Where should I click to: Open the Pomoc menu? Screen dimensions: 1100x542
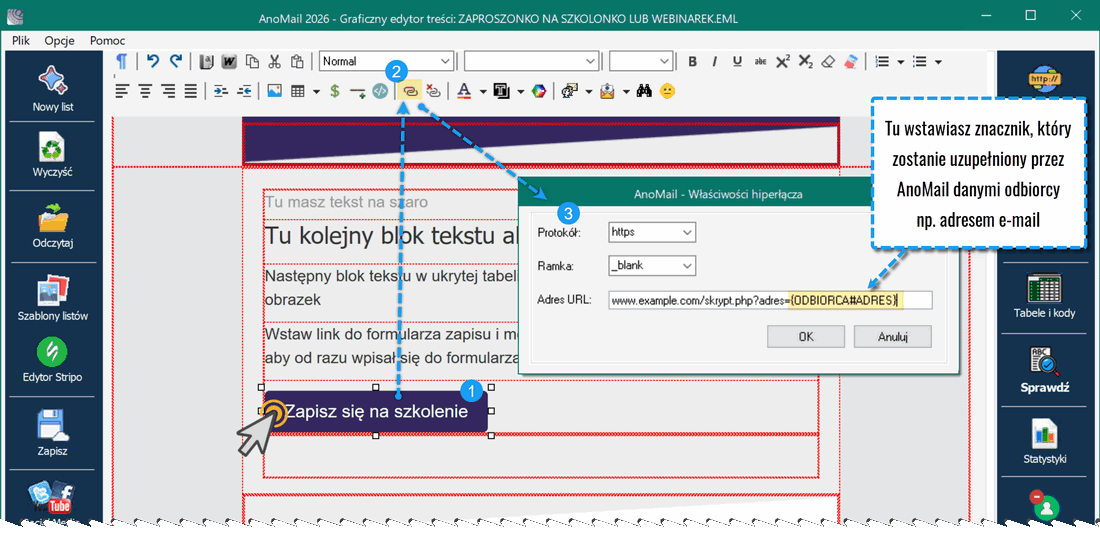point(107,41)
